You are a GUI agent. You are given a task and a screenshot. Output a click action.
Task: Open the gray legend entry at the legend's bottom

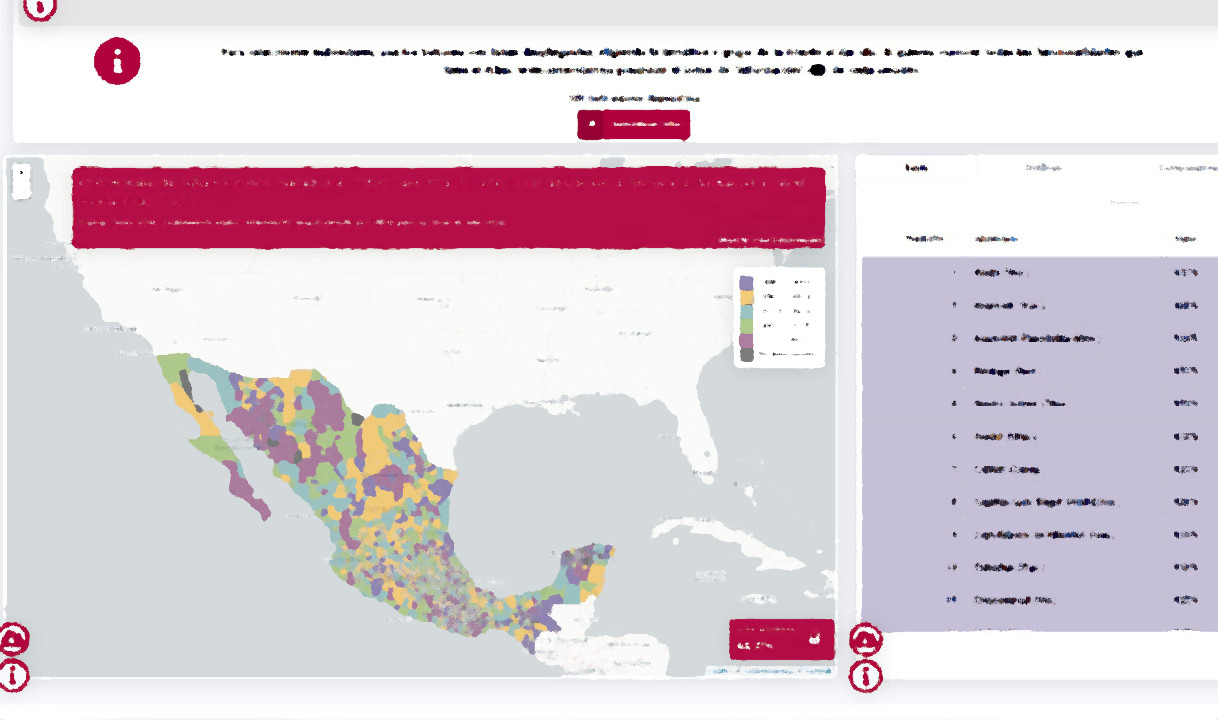(746, 354)
